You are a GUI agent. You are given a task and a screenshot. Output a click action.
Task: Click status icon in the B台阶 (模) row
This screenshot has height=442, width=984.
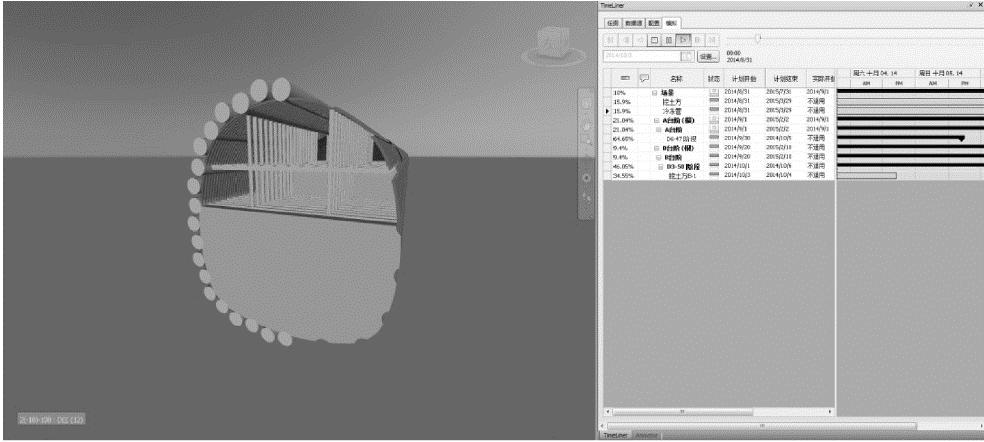click(x=714, y=148)
